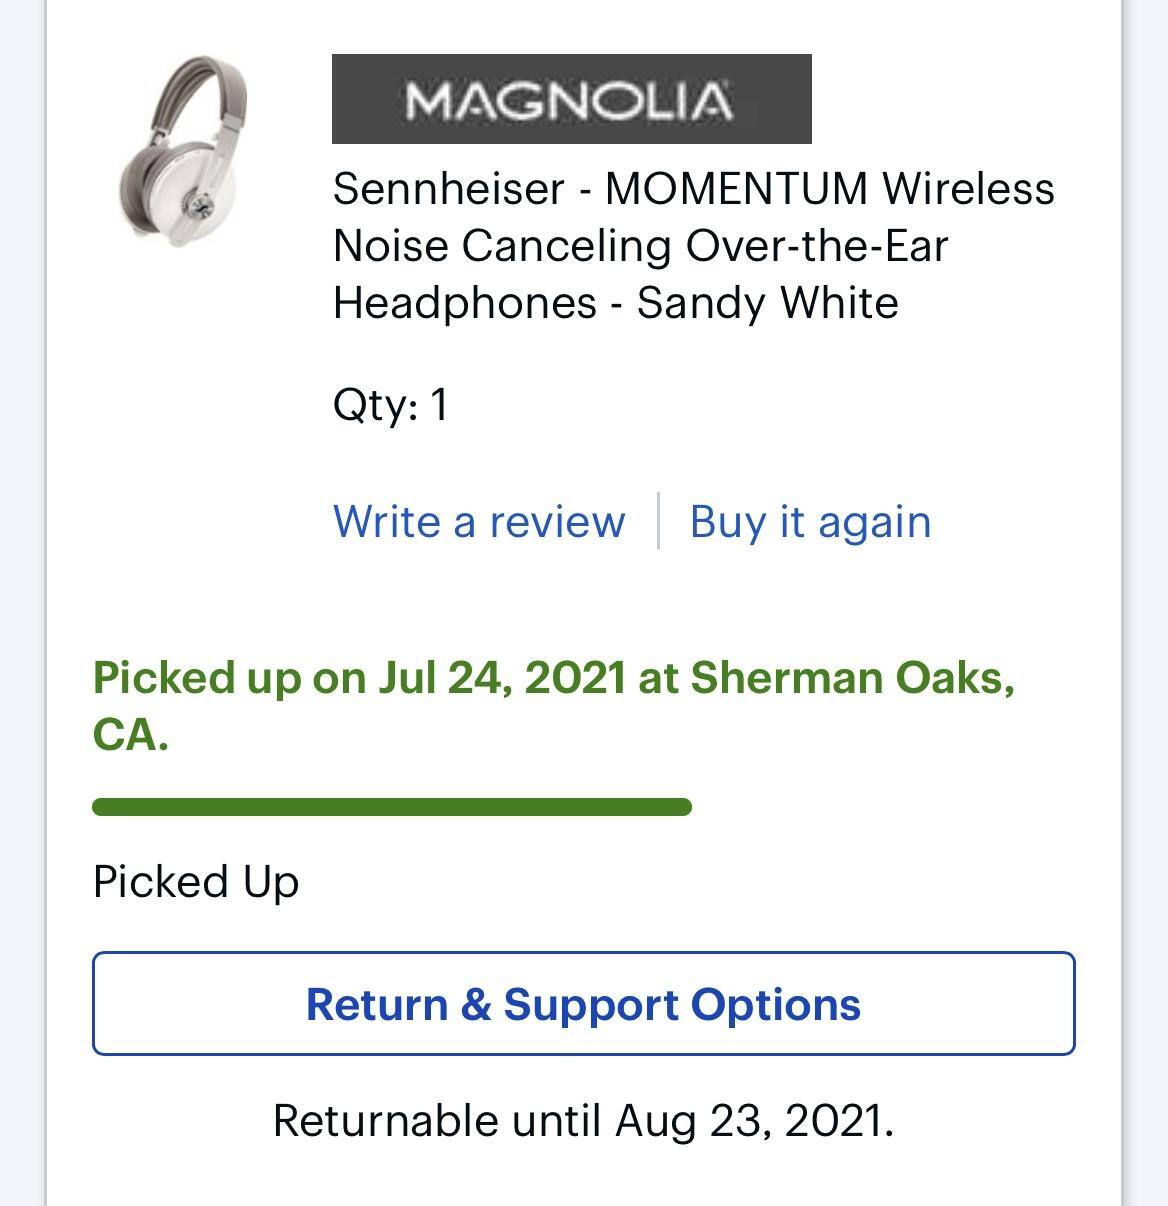Click the green Picked Up progress bar
1168x1206 pixels.
tap(392, 803)
